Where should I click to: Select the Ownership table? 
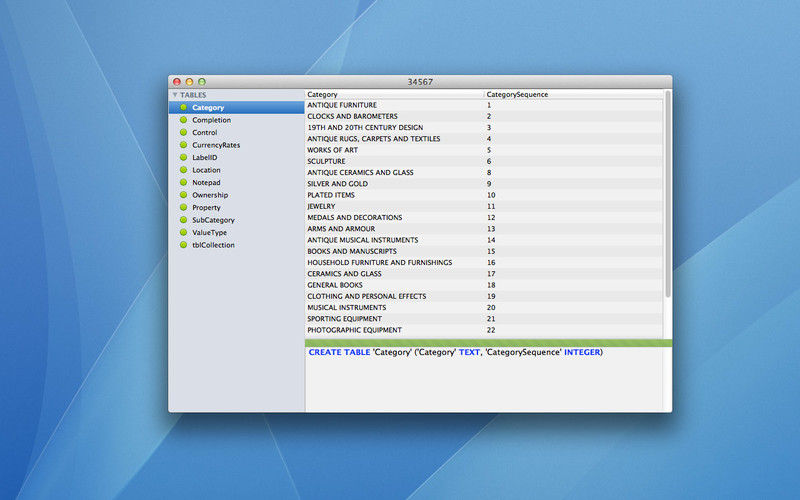pos(237,195)
